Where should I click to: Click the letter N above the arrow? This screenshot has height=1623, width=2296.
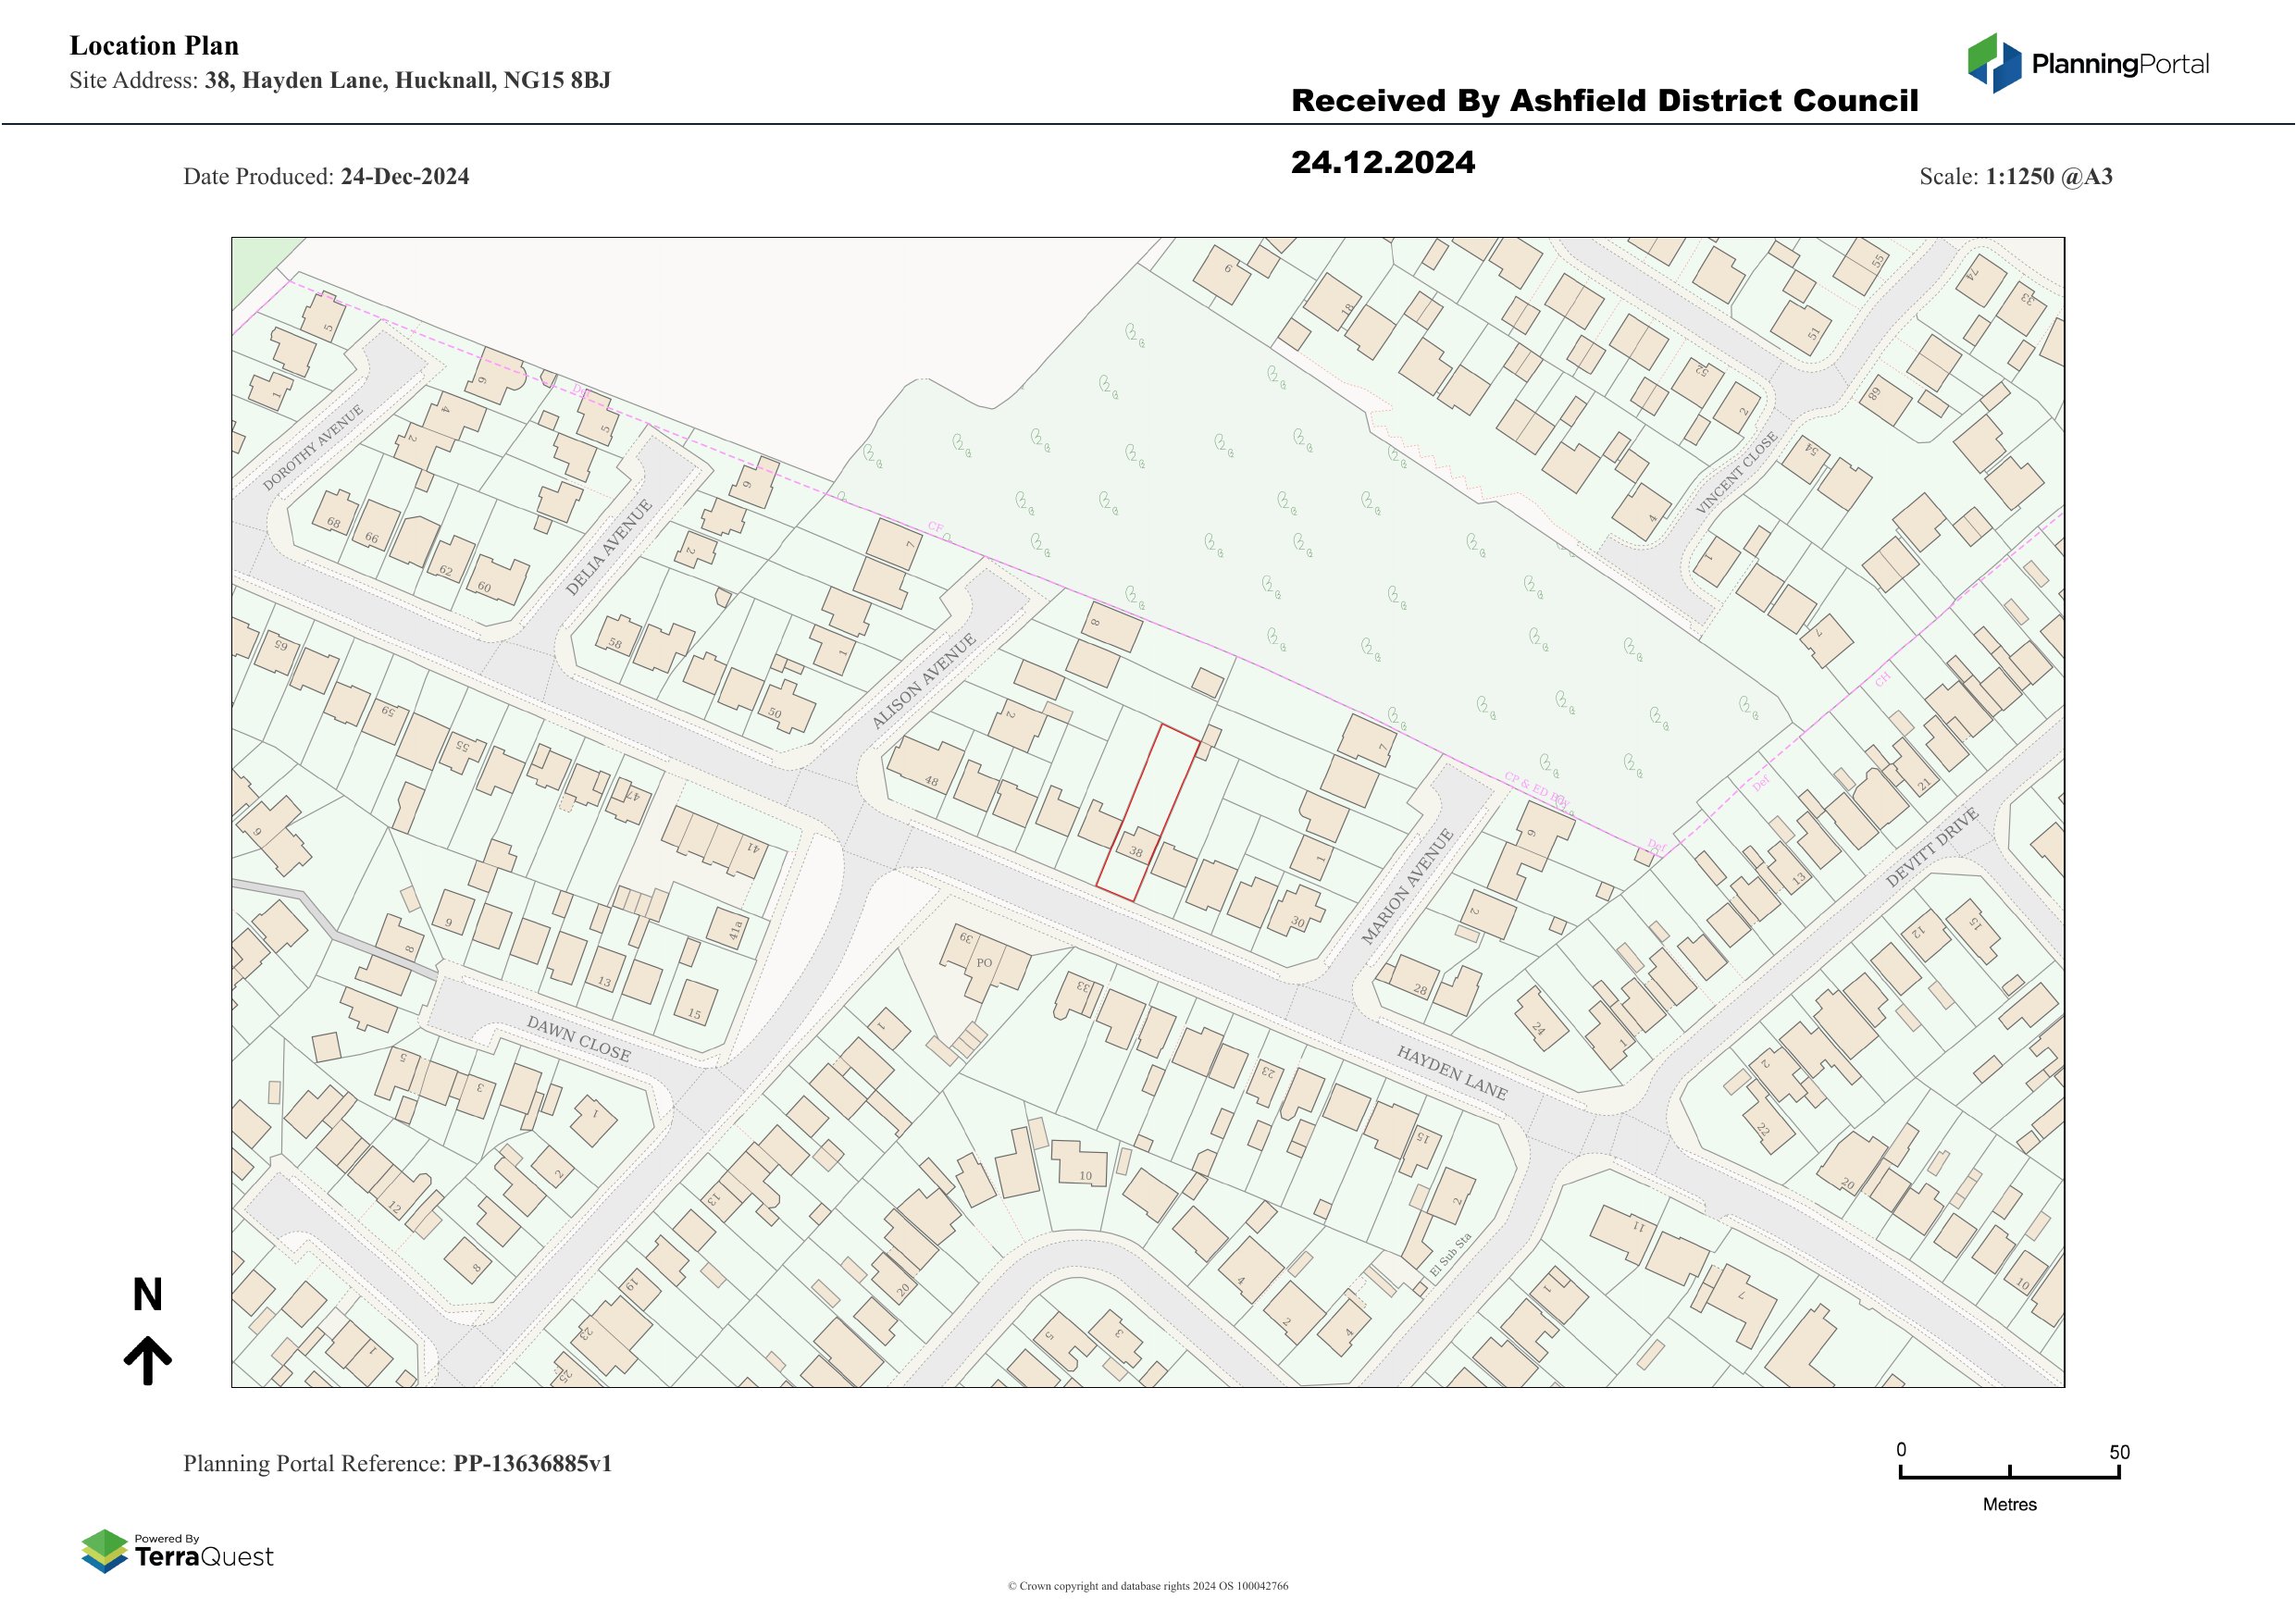point(147,1295)
